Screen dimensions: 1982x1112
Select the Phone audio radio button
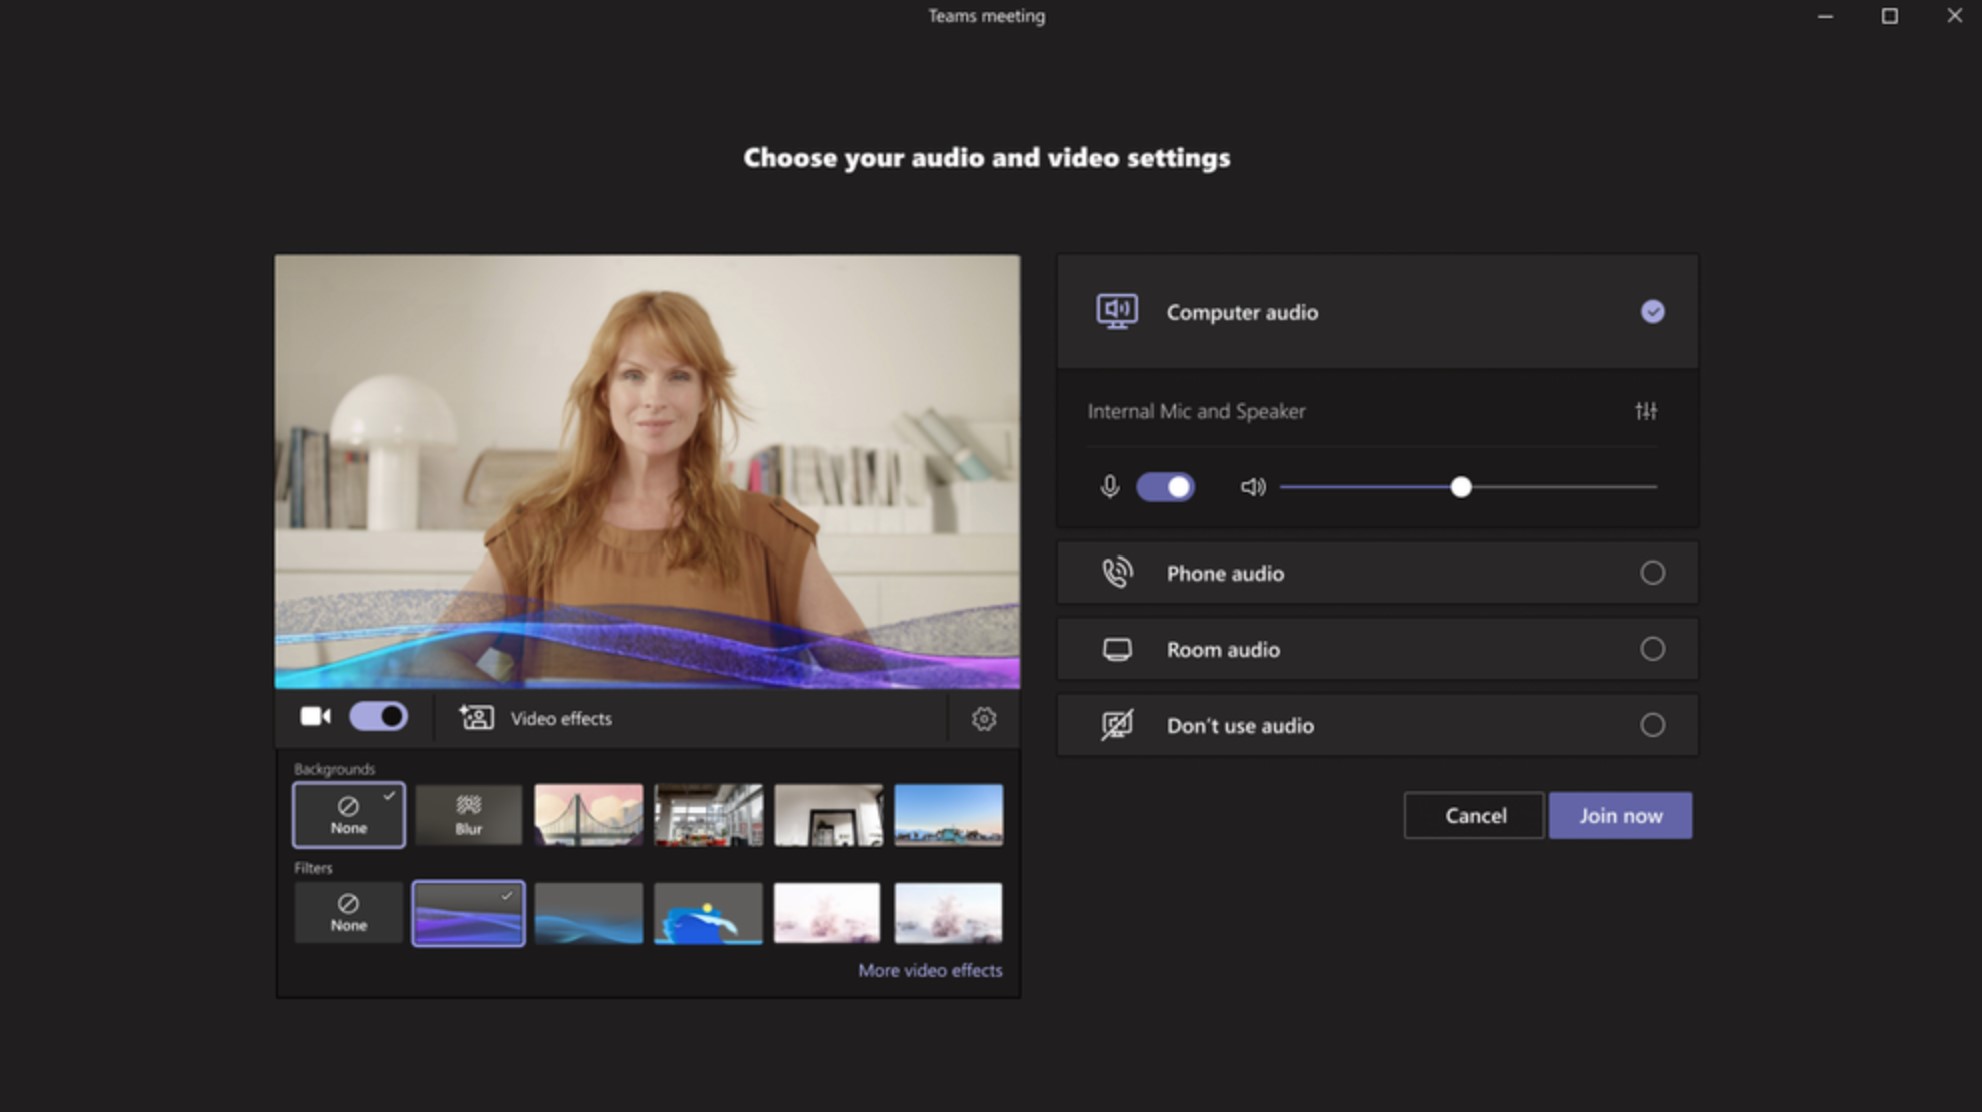[1653, 573]
